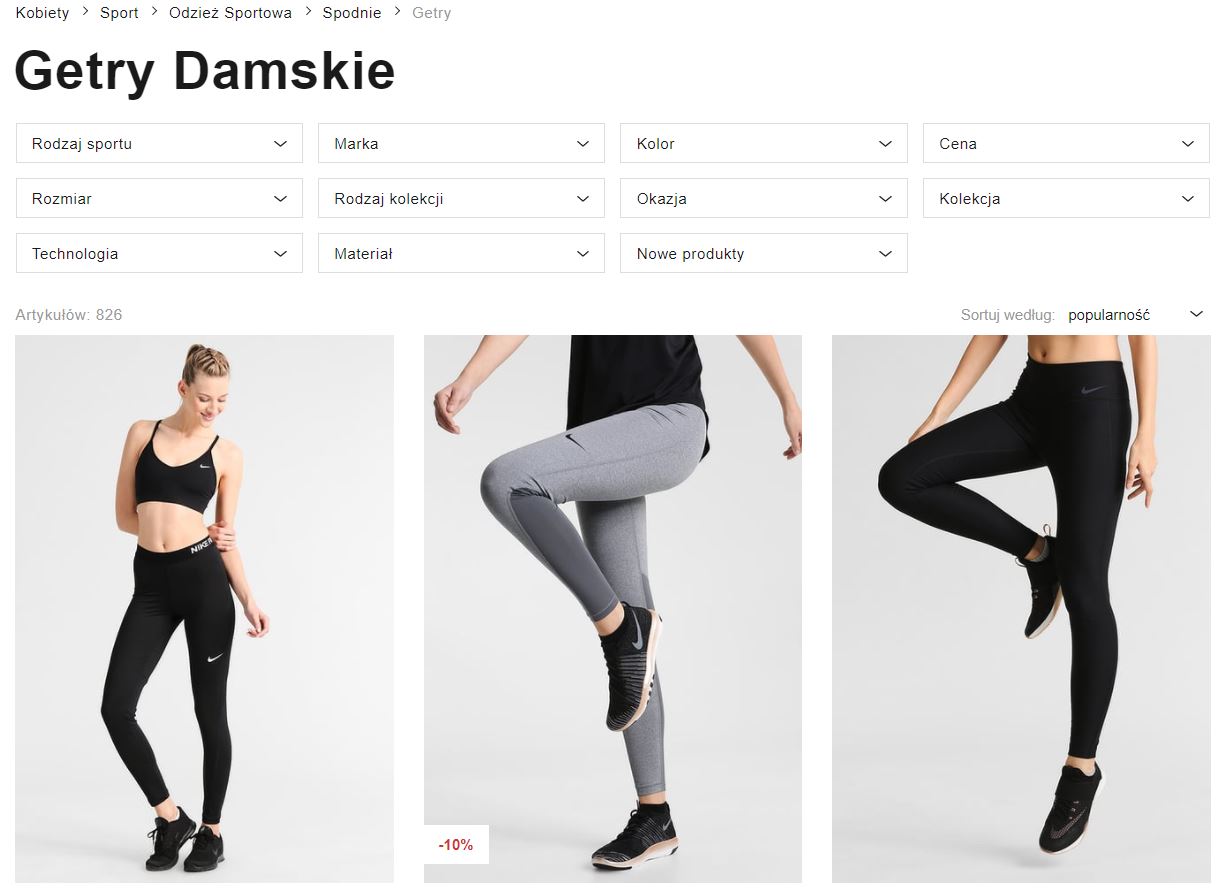
Task: Expand the Rodzaj kolekcji filter
Action: [x=461, y=198]
